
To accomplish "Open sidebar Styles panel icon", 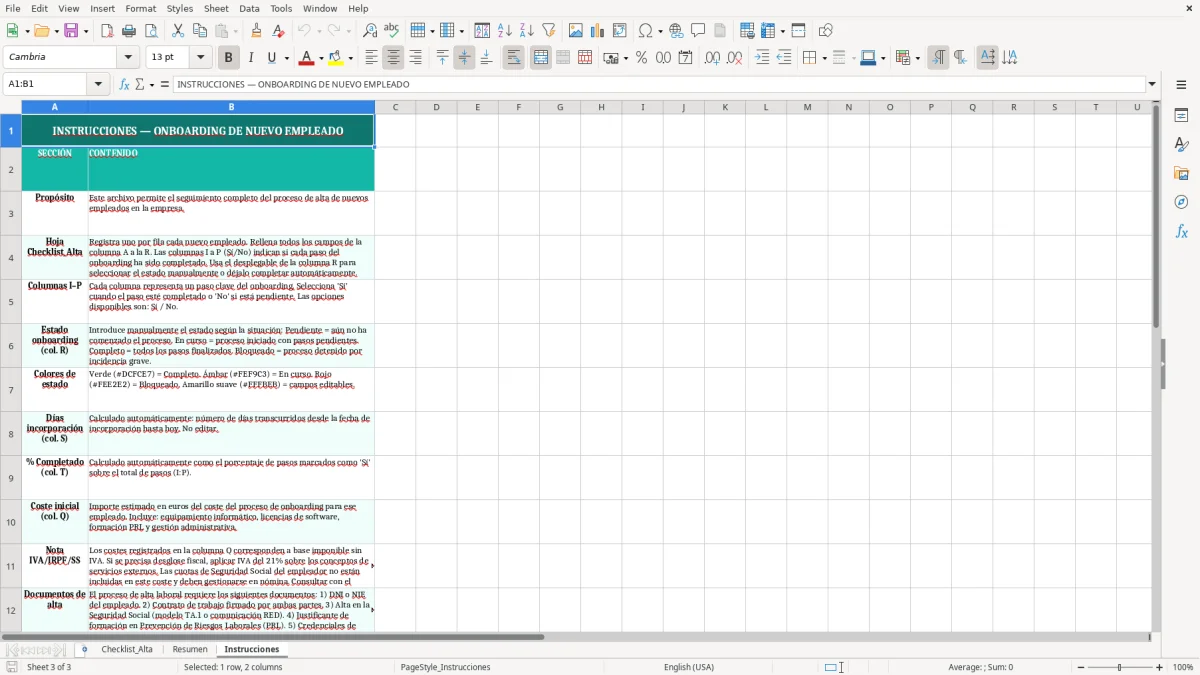I will click(x=1181, y=145).
